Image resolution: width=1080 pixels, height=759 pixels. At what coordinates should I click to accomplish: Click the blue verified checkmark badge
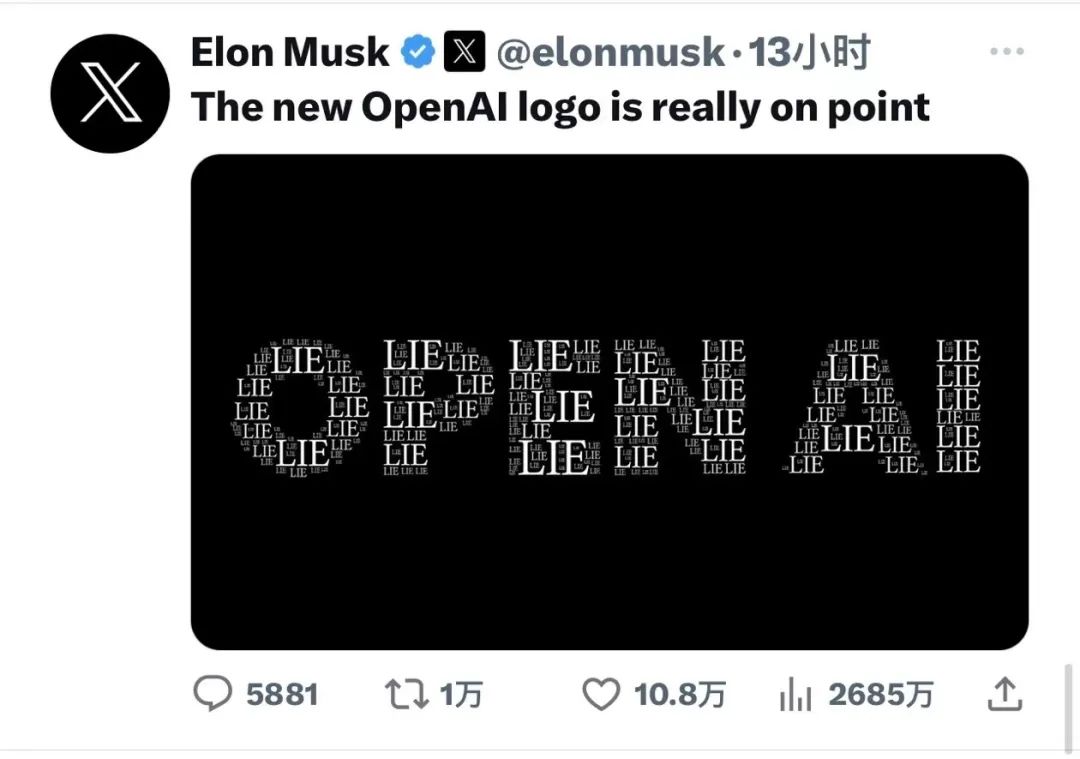point(417,53)
